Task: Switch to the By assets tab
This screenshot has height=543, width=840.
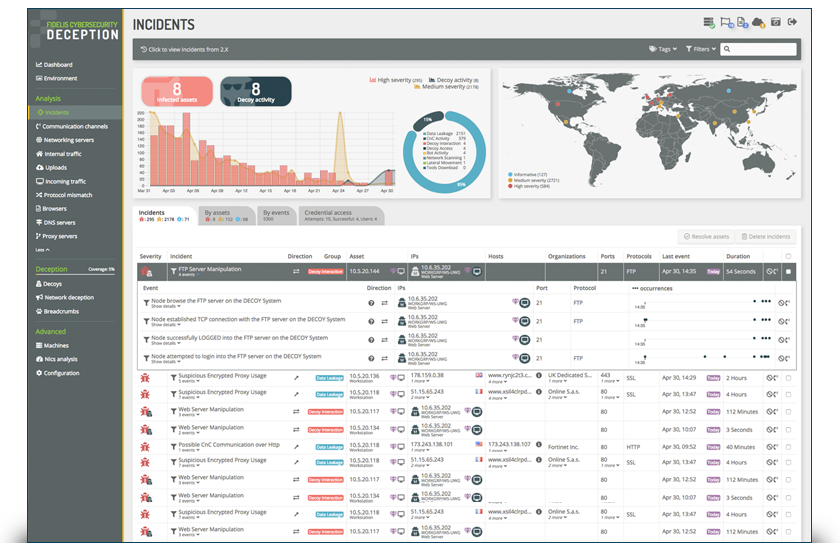Action: (x=226, y=215)
